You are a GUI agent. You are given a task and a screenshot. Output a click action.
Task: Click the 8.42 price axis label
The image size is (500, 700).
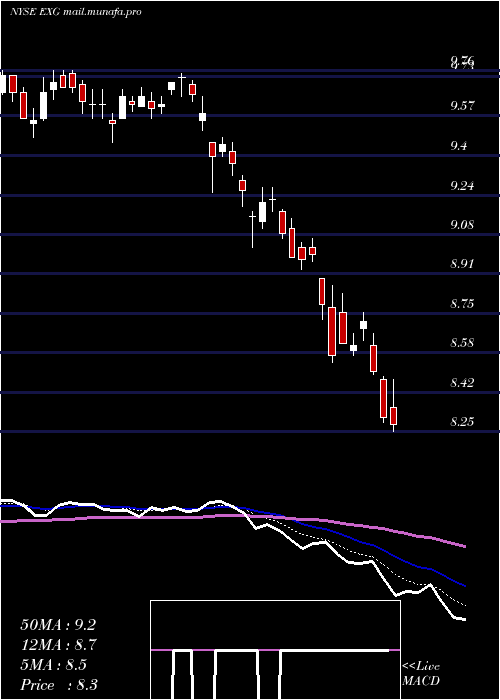point(462,383)
